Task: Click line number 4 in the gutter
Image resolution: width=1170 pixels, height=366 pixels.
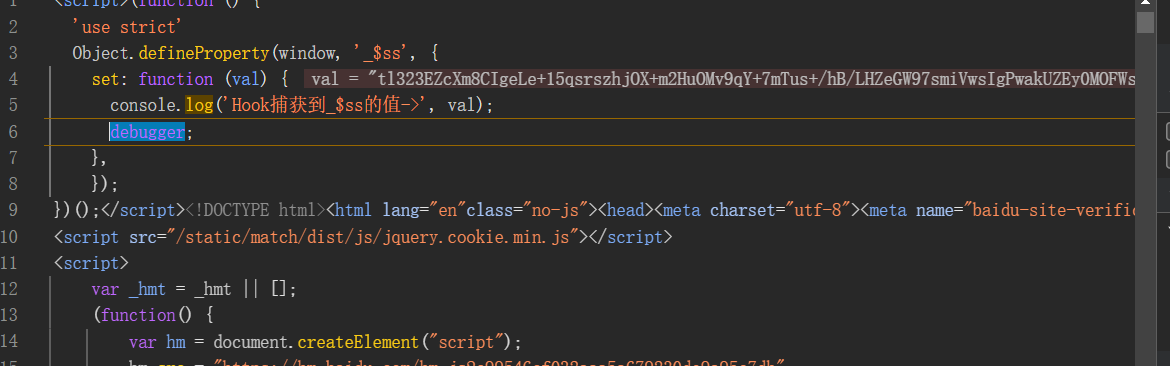Action: pyautogui.click(x=13, y=79)
